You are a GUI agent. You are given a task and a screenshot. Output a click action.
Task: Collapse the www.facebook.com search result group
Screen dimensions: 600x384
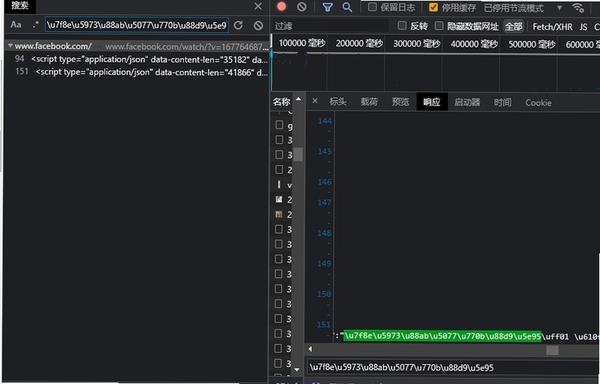tap(10, 46)
